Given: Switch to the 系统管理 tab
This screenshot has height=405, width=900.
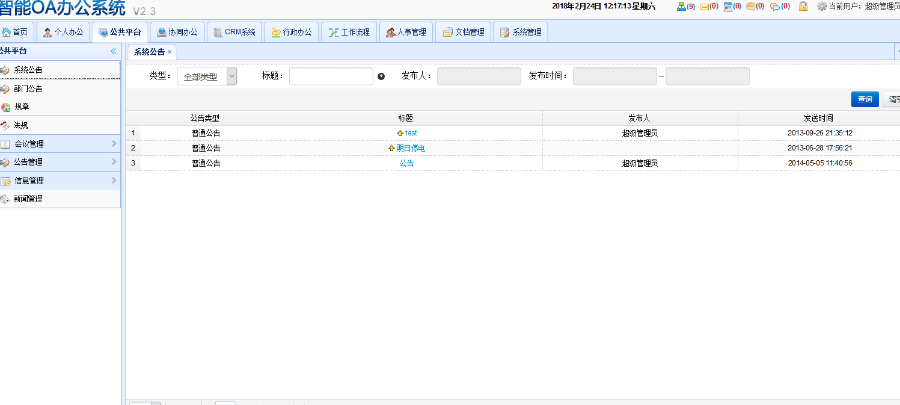Looking at the screenshot, I should [520, 32].
